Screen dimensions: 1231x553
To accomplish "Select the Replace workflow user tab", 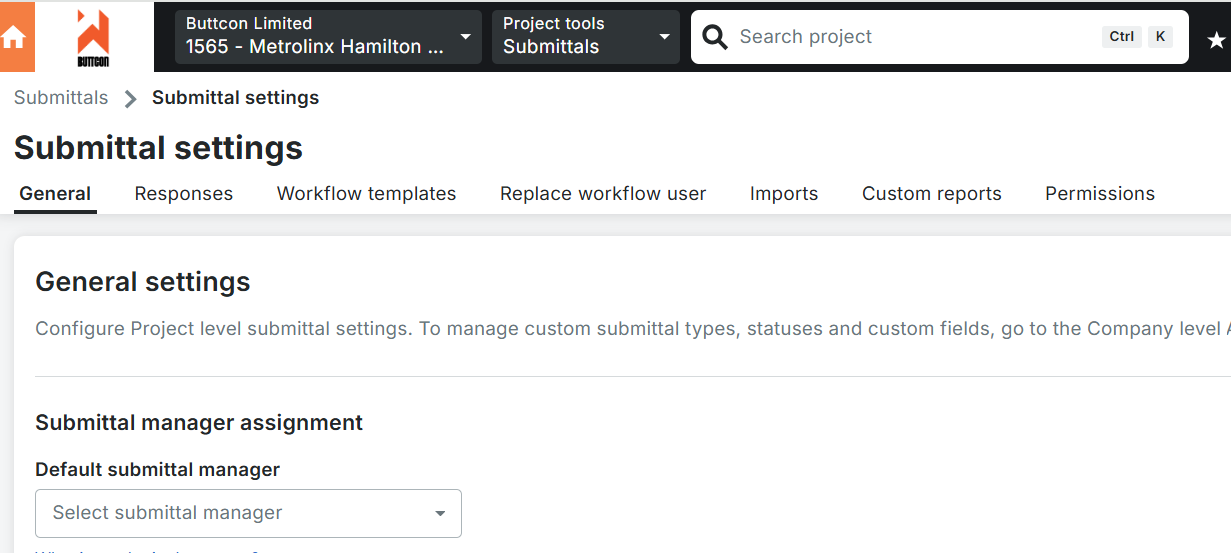I will [x=603, y=194].
